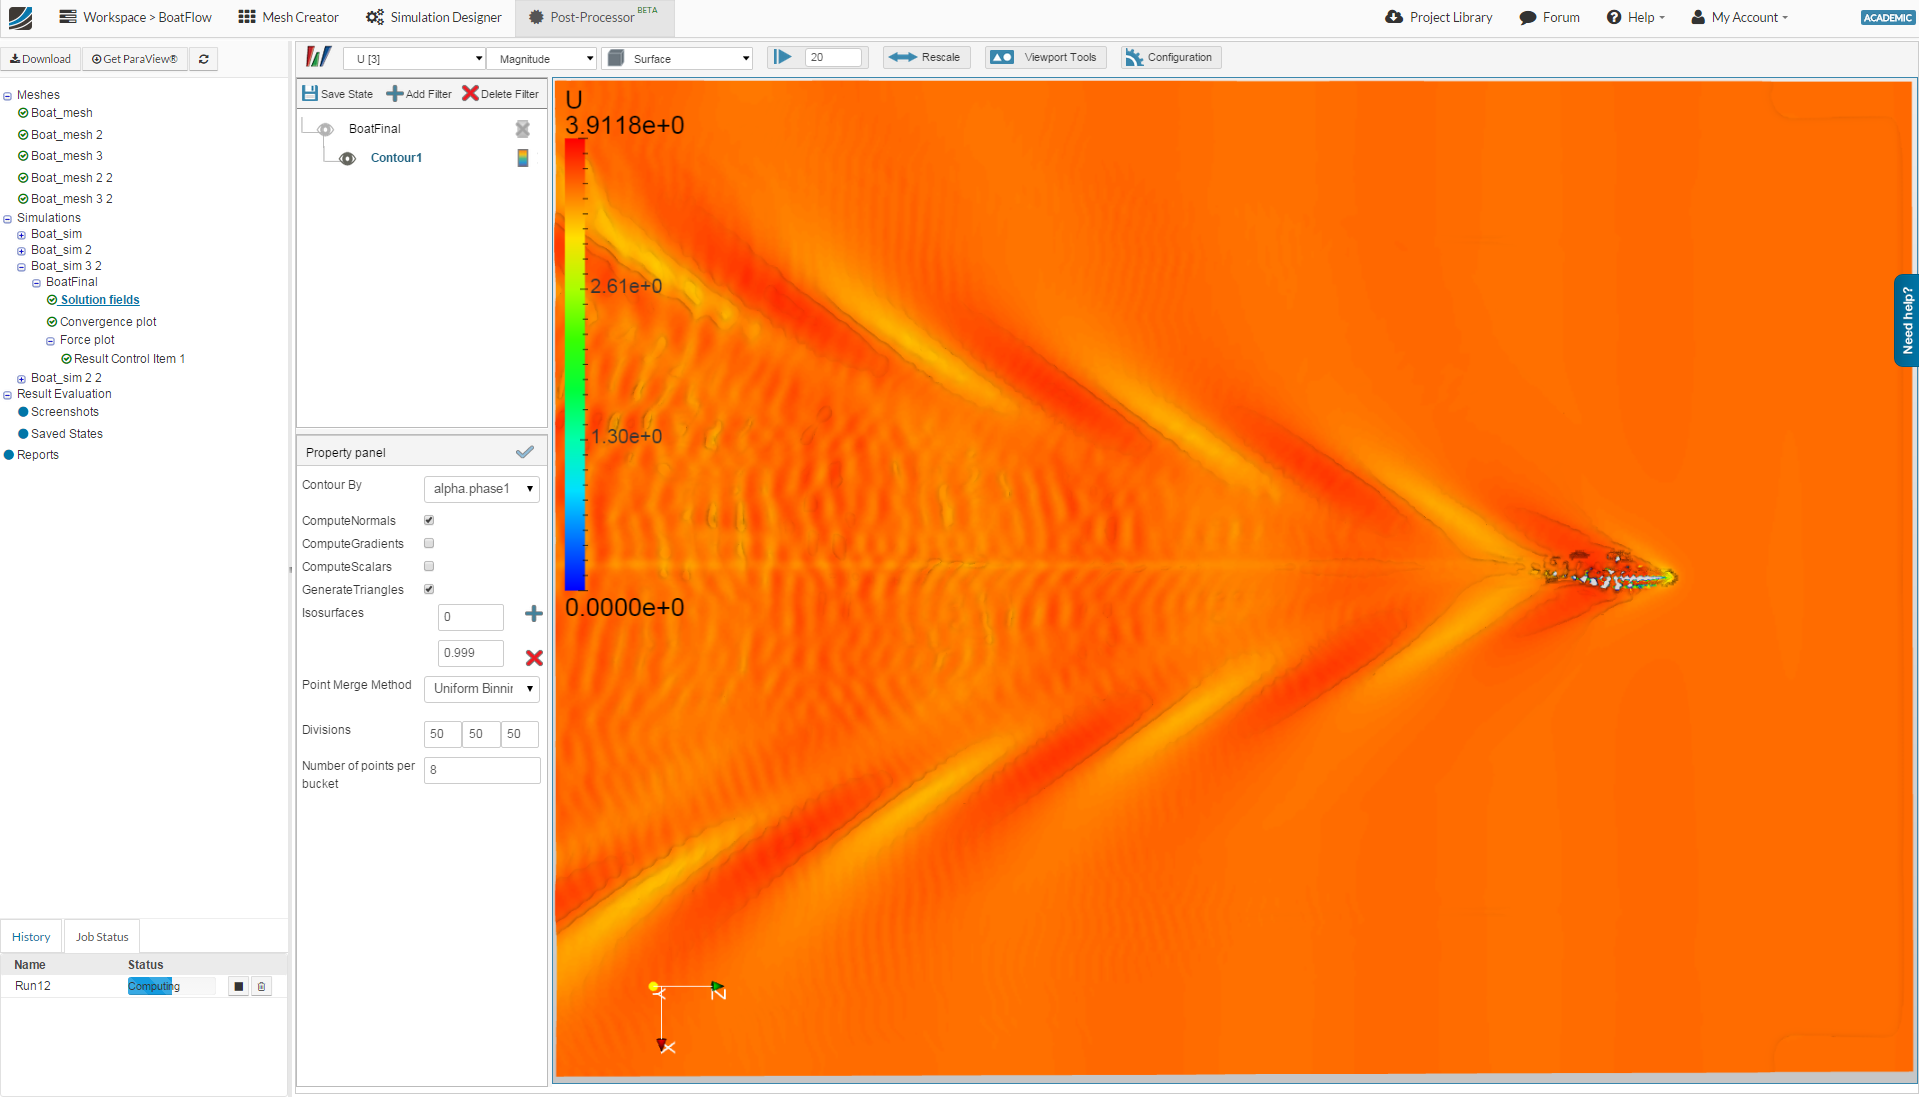Click the orientation axes widget
This screenshot has height=1097, width=1919.
tap(688, 1016)
